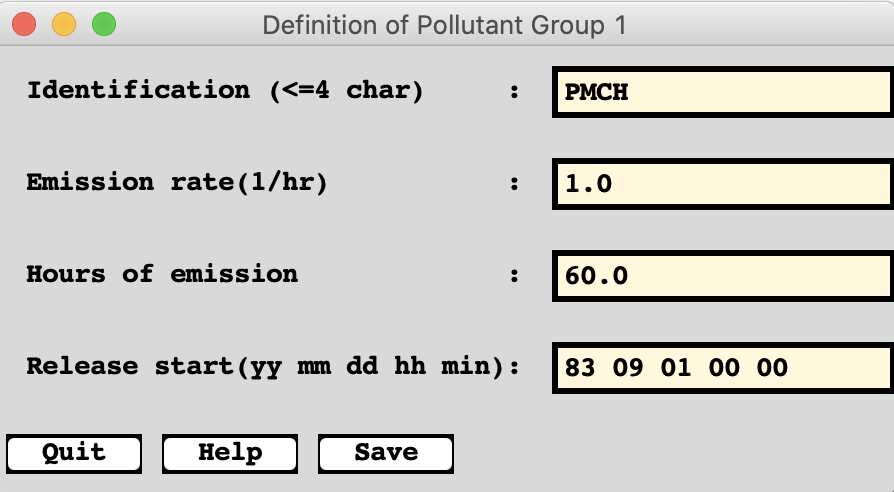Click the Hours of emission label

(162, 274)
